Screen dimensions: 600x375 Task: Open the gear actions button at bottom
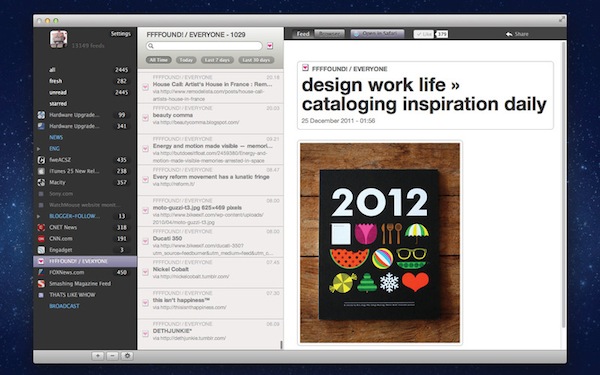(127, 356)
